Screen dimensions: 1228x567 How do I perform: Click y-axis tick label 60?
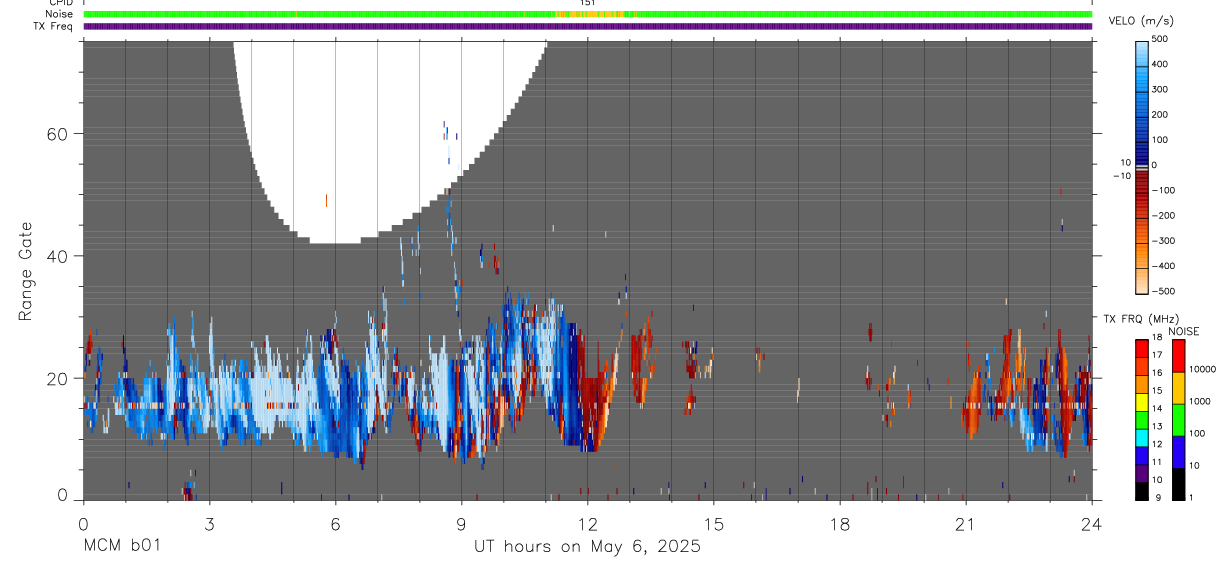pos(58,134)
